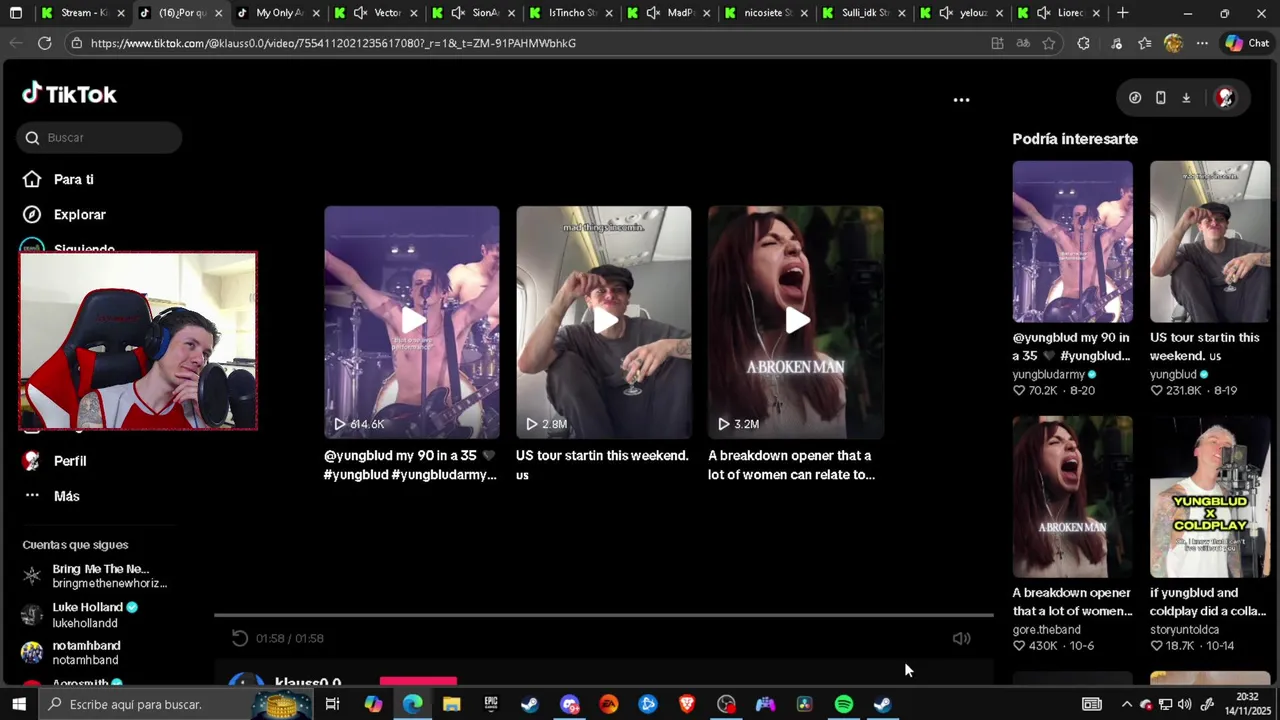Image resolution: width=1280 pixels, height=720 pixels.
Task: Click the coin/compass icon in TikTok header
Action: 1135,98
